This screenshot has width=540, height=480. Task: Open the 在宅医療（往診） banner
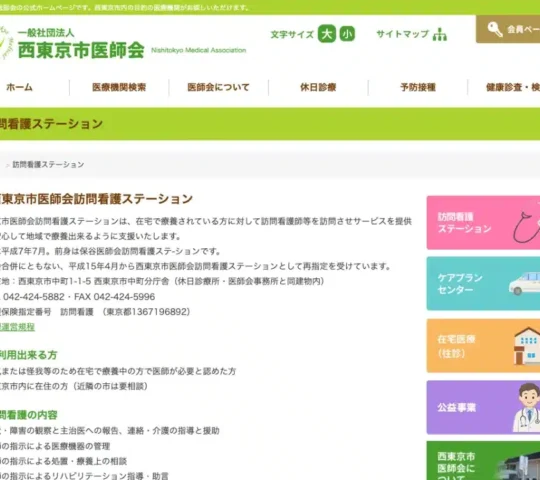[x=483, y=345]
